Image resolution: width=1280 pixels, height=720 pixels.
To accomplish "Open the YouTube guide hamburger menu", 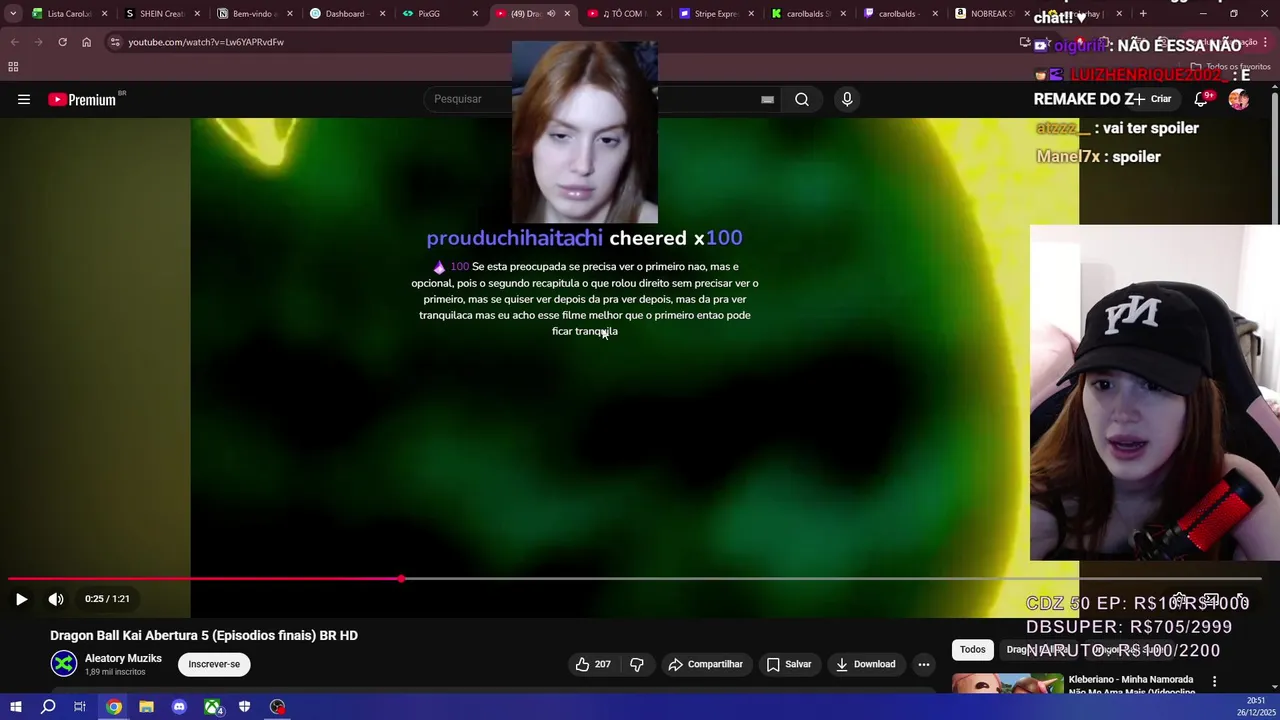I will 24,99.
